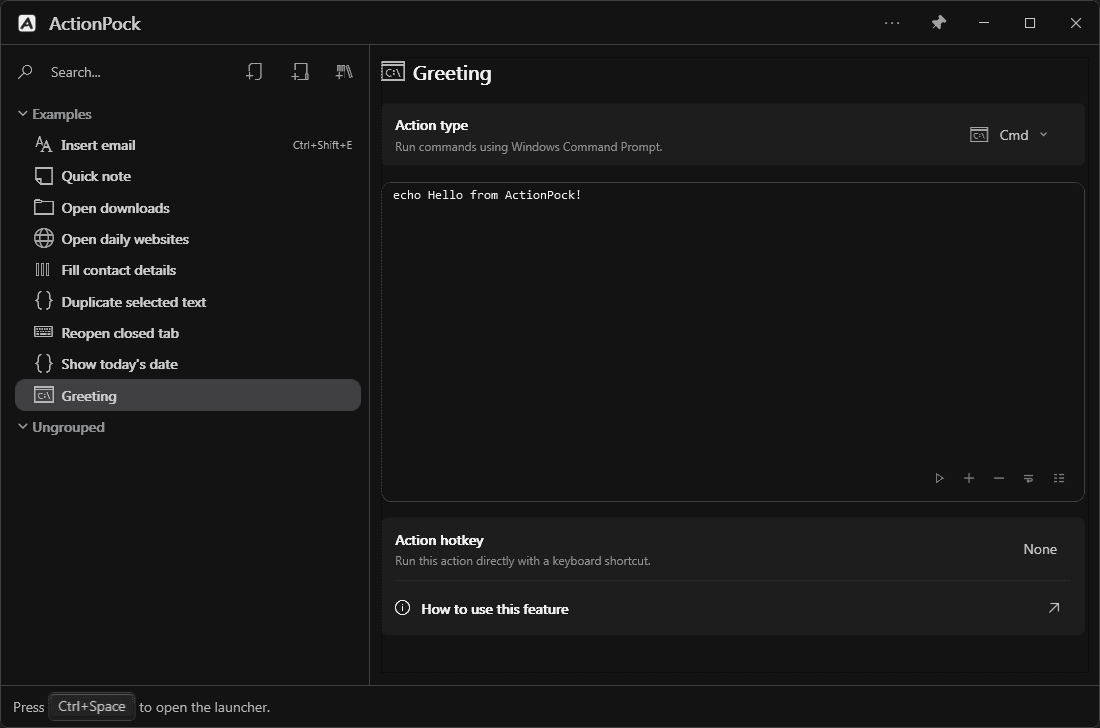1100x728 pixels.
Task: Select the Insert email action
Action: (188, 145)
